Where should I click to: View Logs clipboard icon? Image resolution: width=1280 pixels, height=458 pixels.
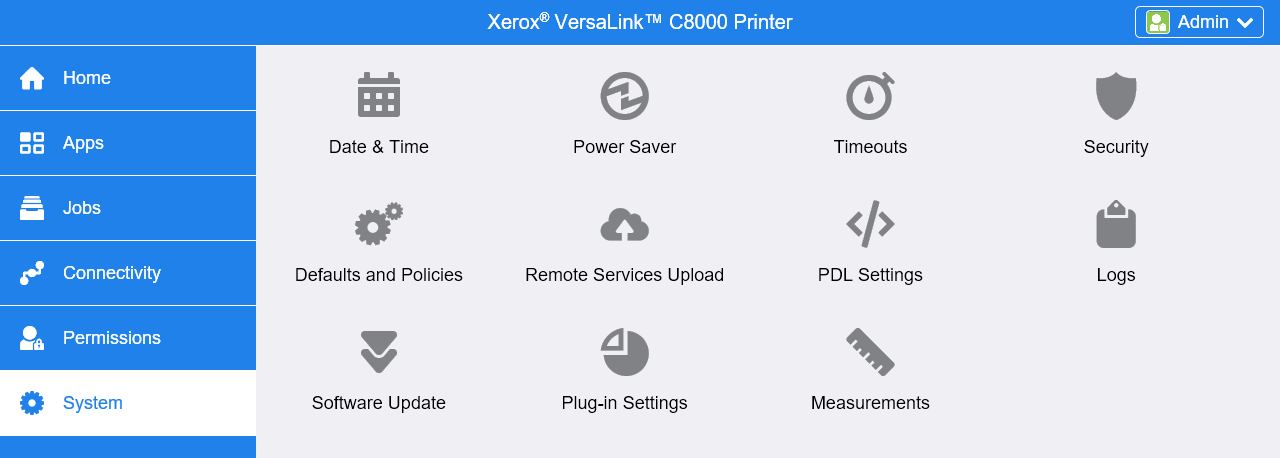tap(1116, 224)
